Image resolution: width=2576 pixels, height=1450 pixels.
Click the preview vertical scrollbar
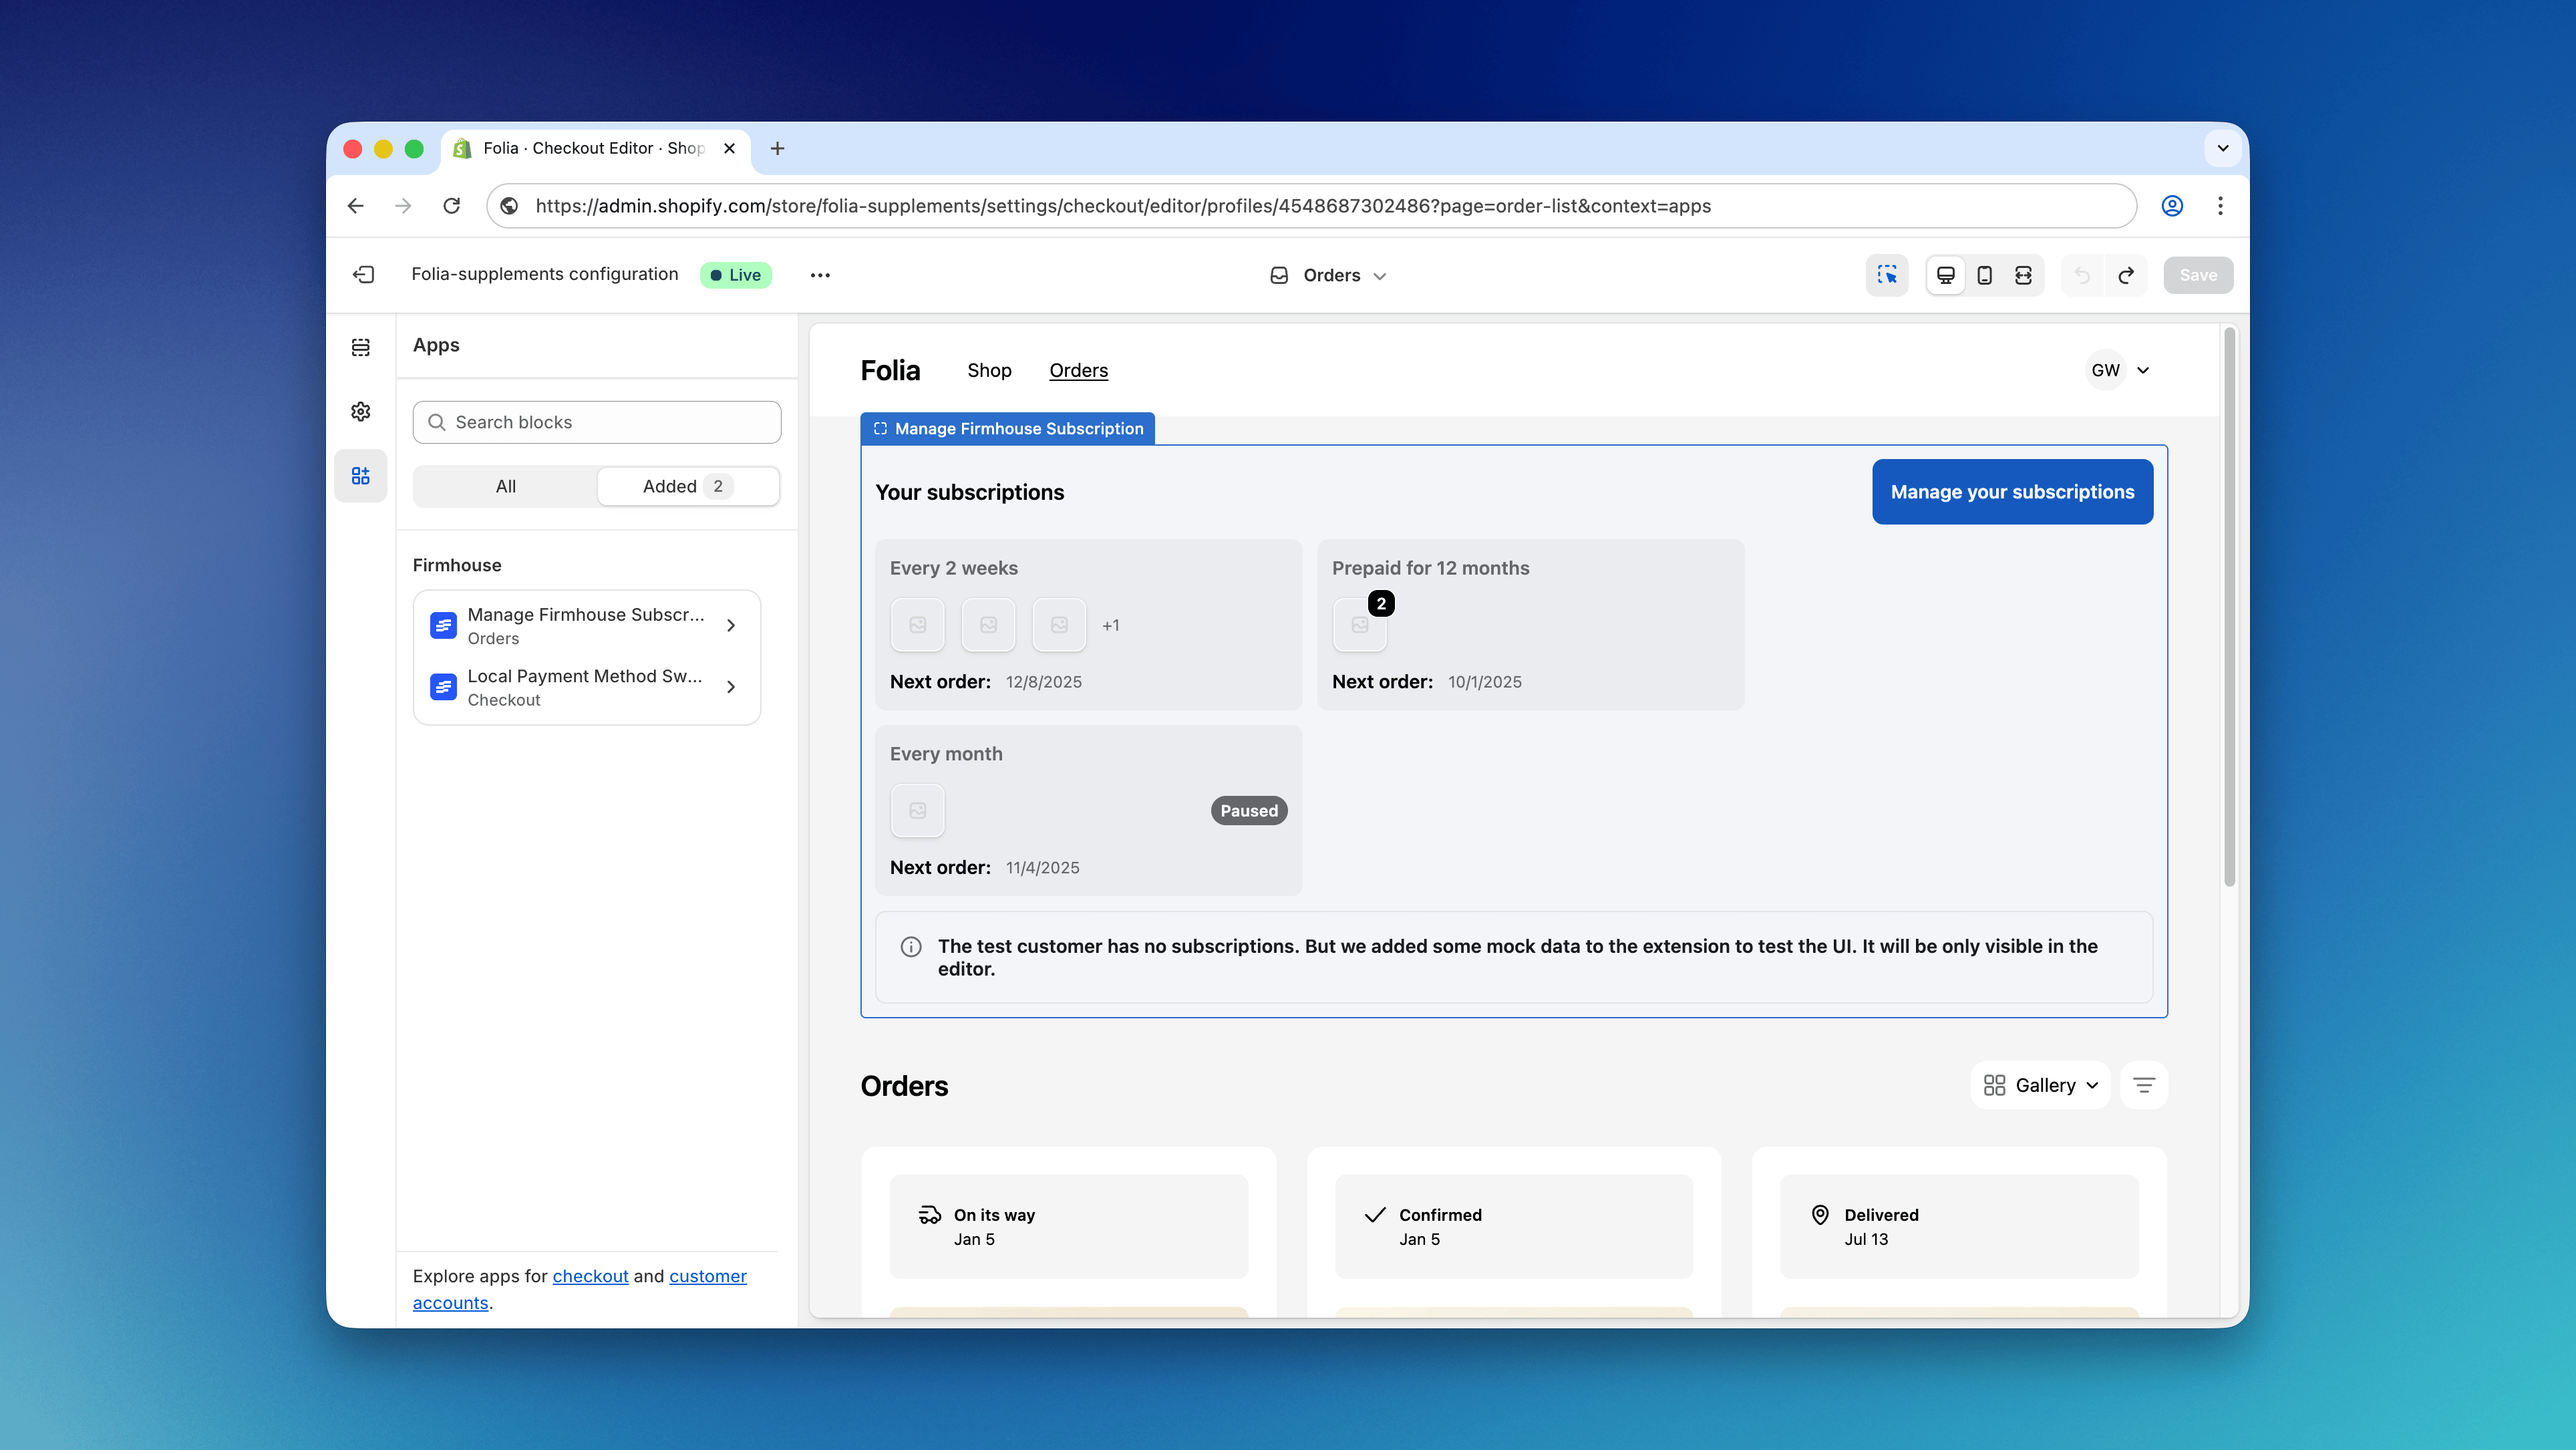point(2229,607)
